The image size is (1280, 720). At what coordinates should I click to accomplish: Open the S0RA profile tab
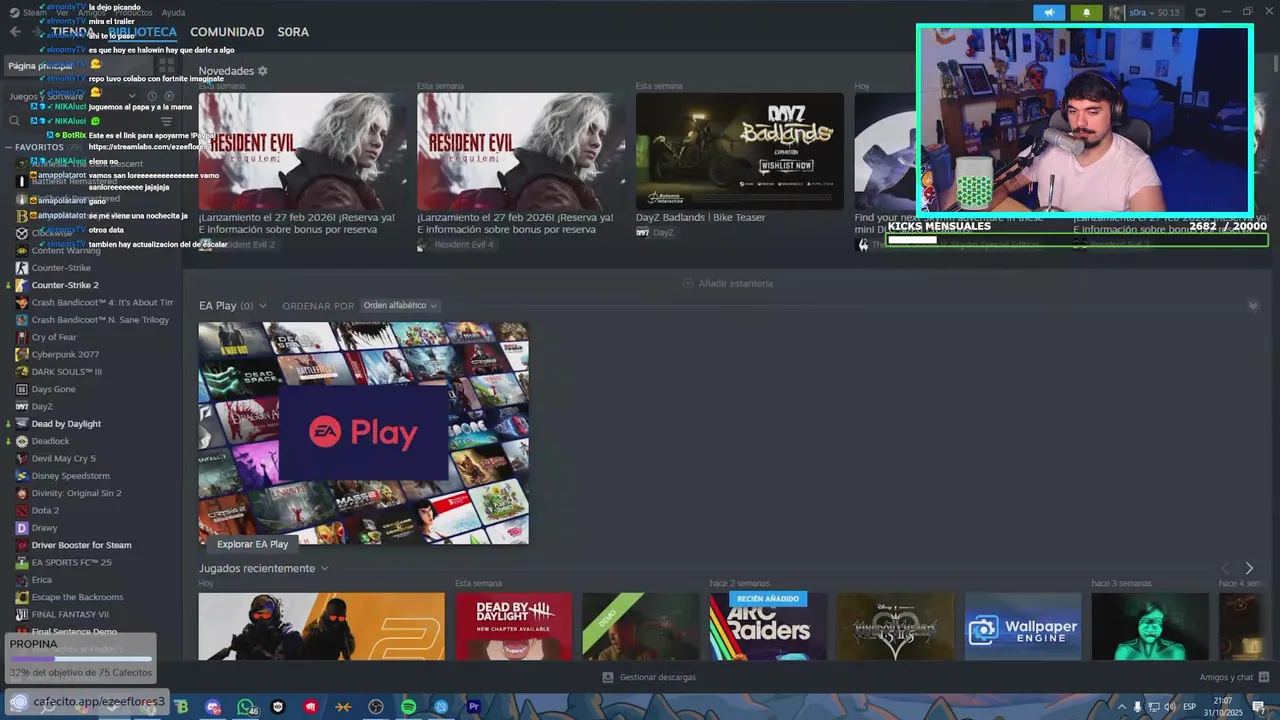click(293, 32)
